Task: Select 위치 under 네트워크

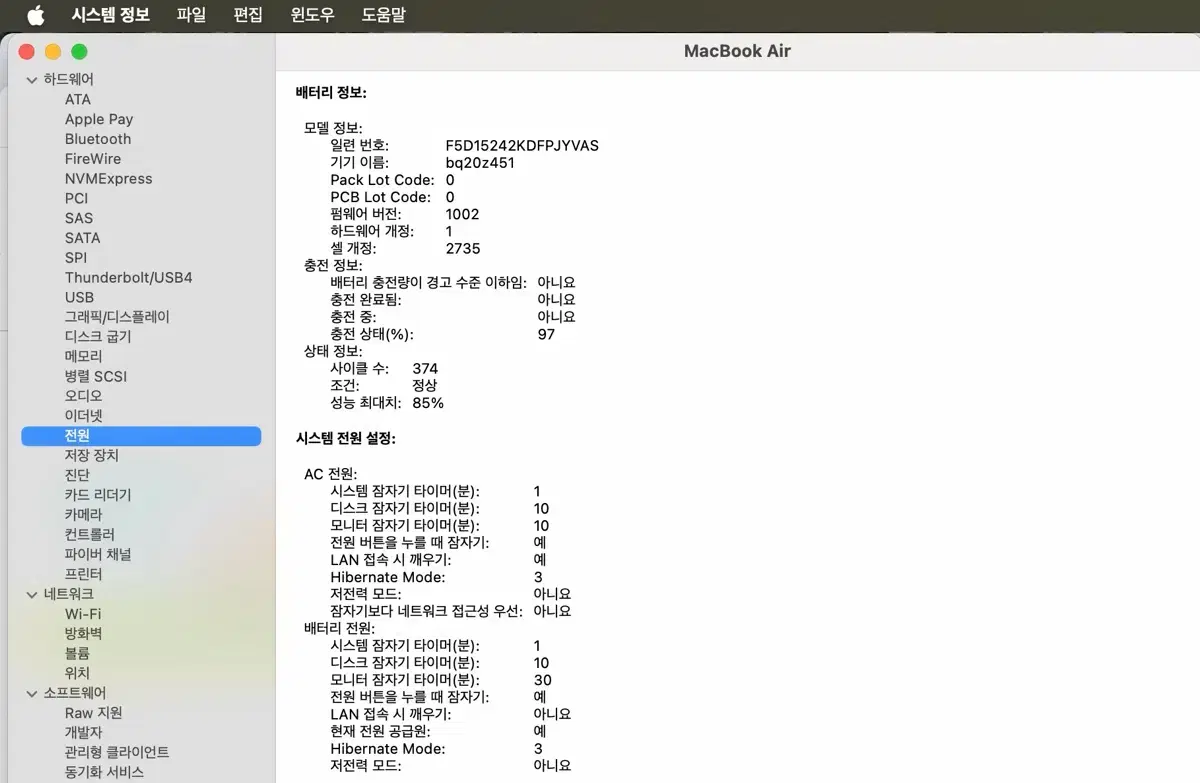Action: pos(77,673)
